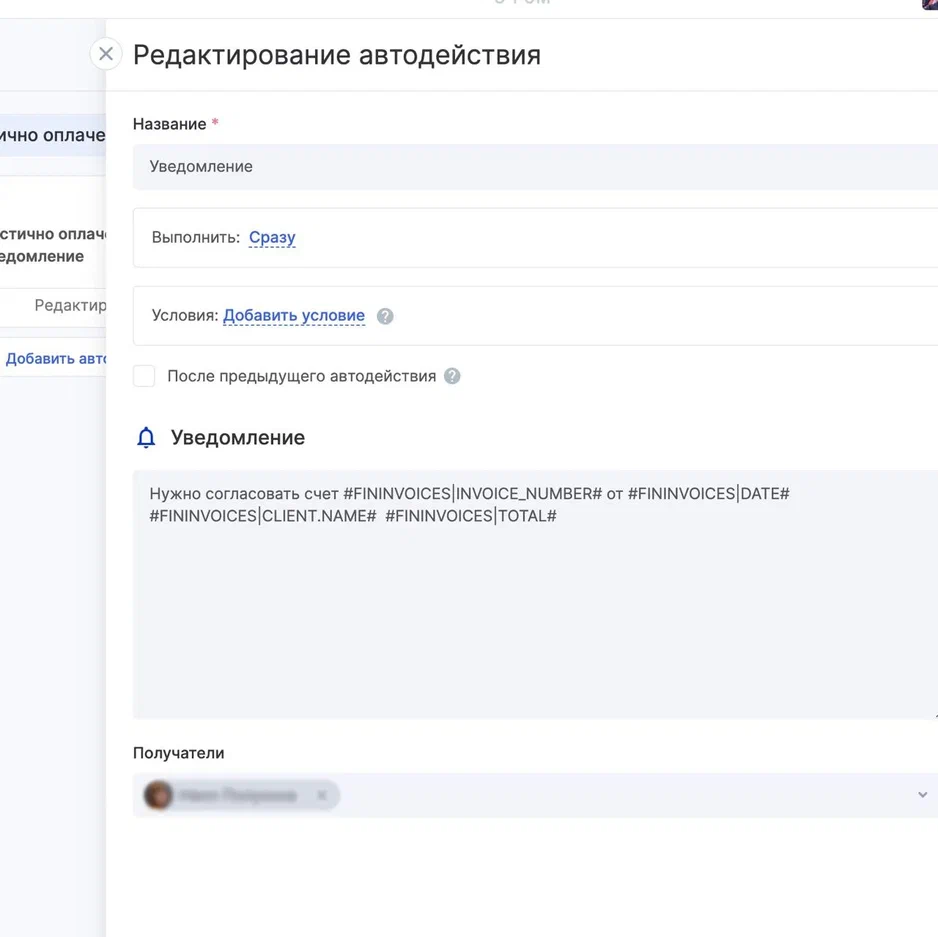The image size is (938, 937).
Task: Grab the text area resize handle
Action: tap(934, 714)
